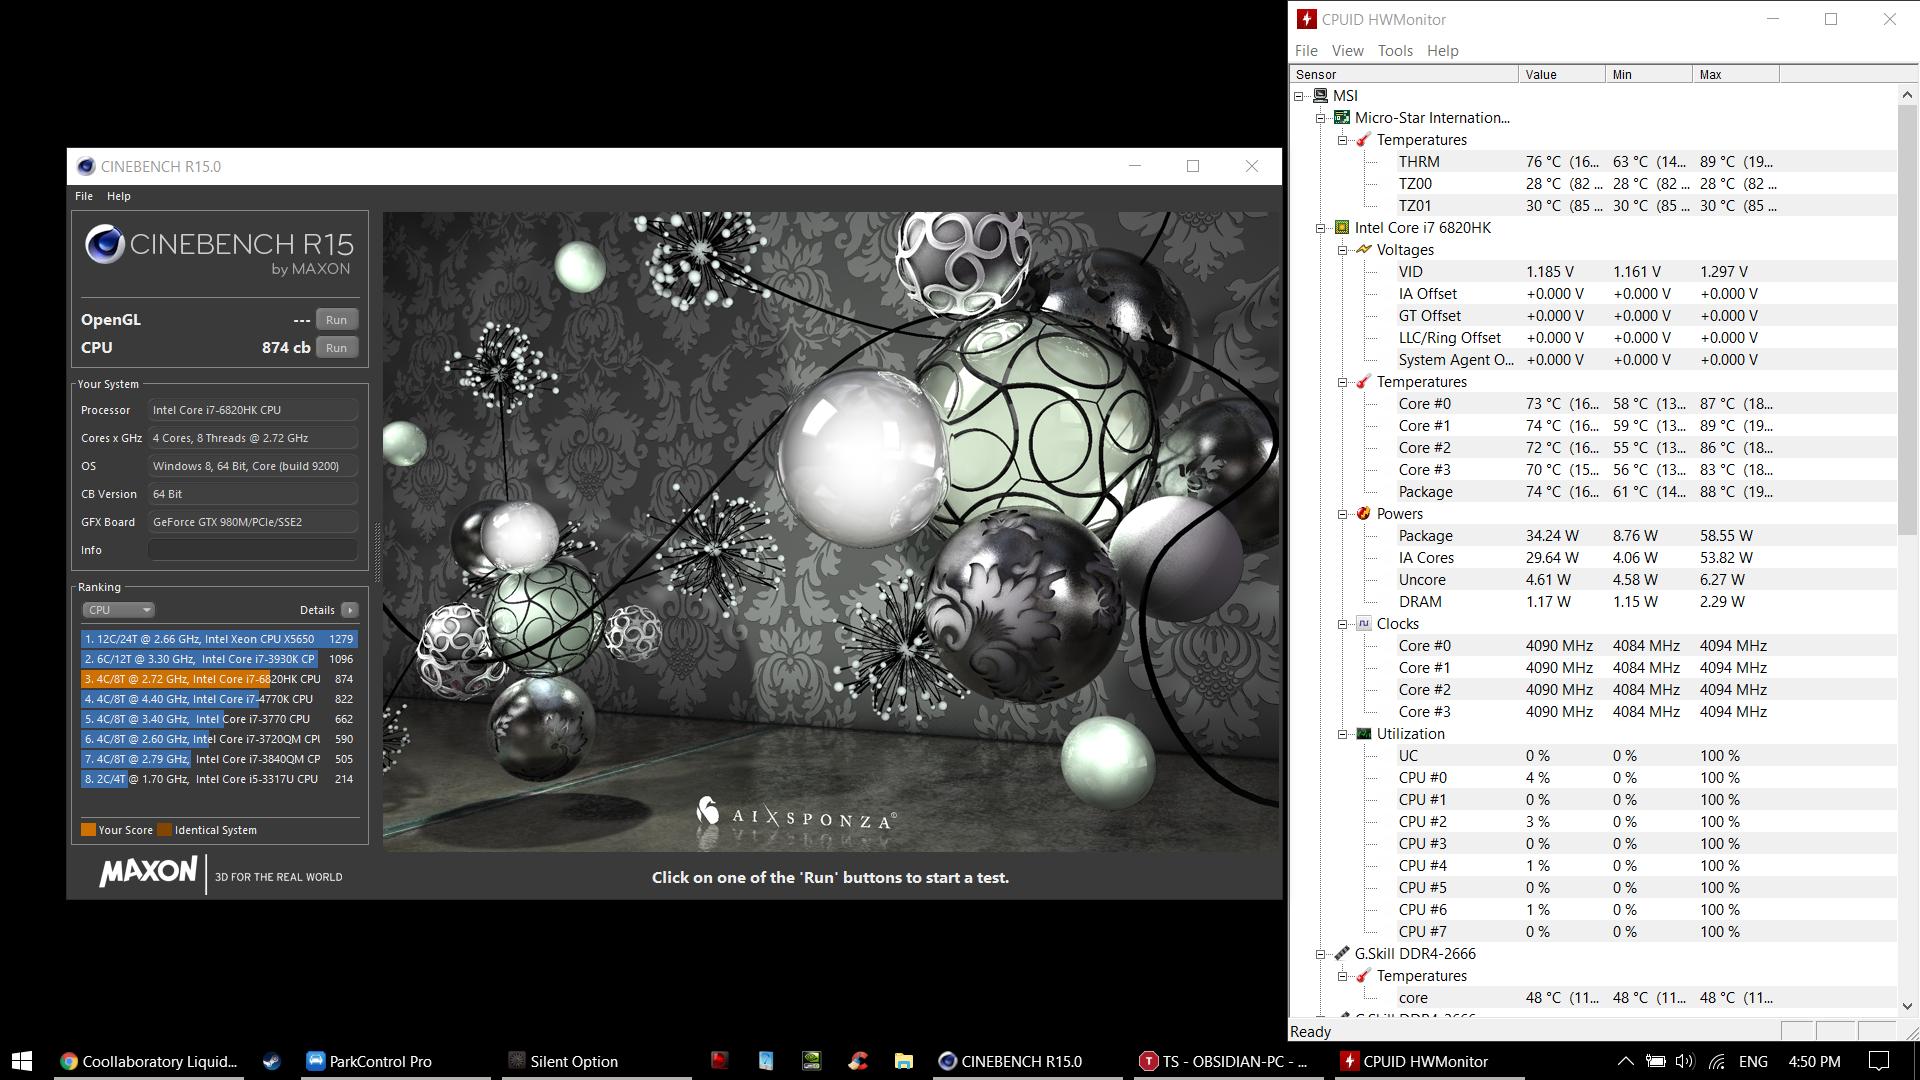The height and width of the screenshot is (1080, 1920).
Task: Run the OpenGL benchmark in Cinebench
Action: (x=336, y=320)
